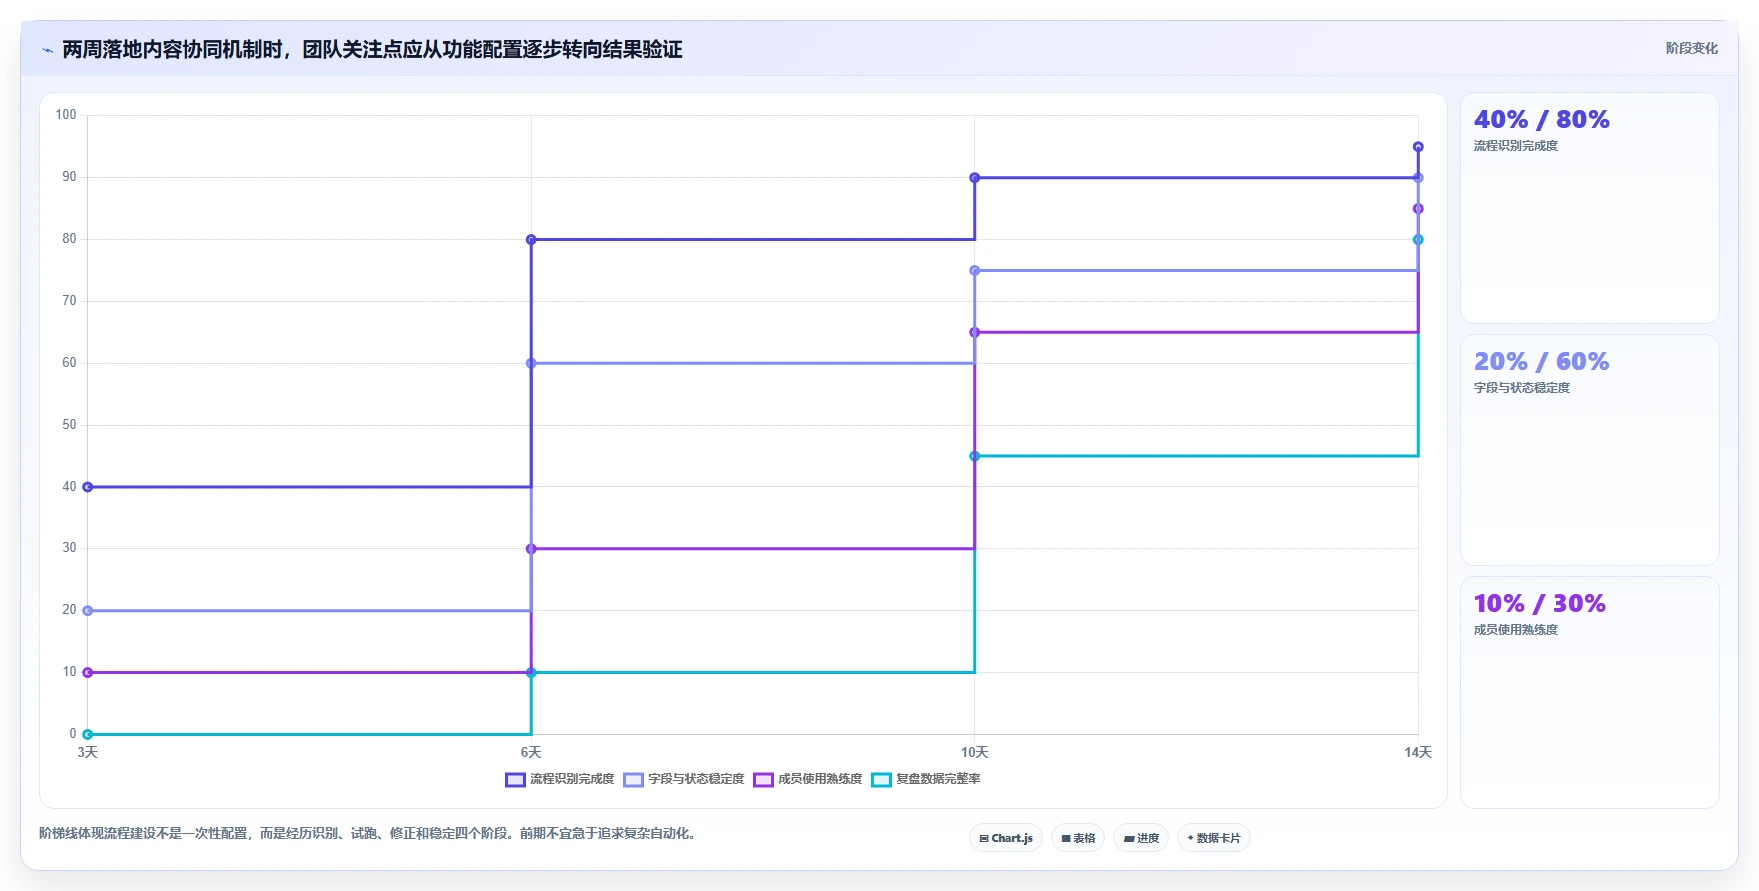The height and width of the screenshot is (891, 1759).
Task: Select the 复盘数据完整率 point at 3天 (0)
Action: [x=88, y=735]
